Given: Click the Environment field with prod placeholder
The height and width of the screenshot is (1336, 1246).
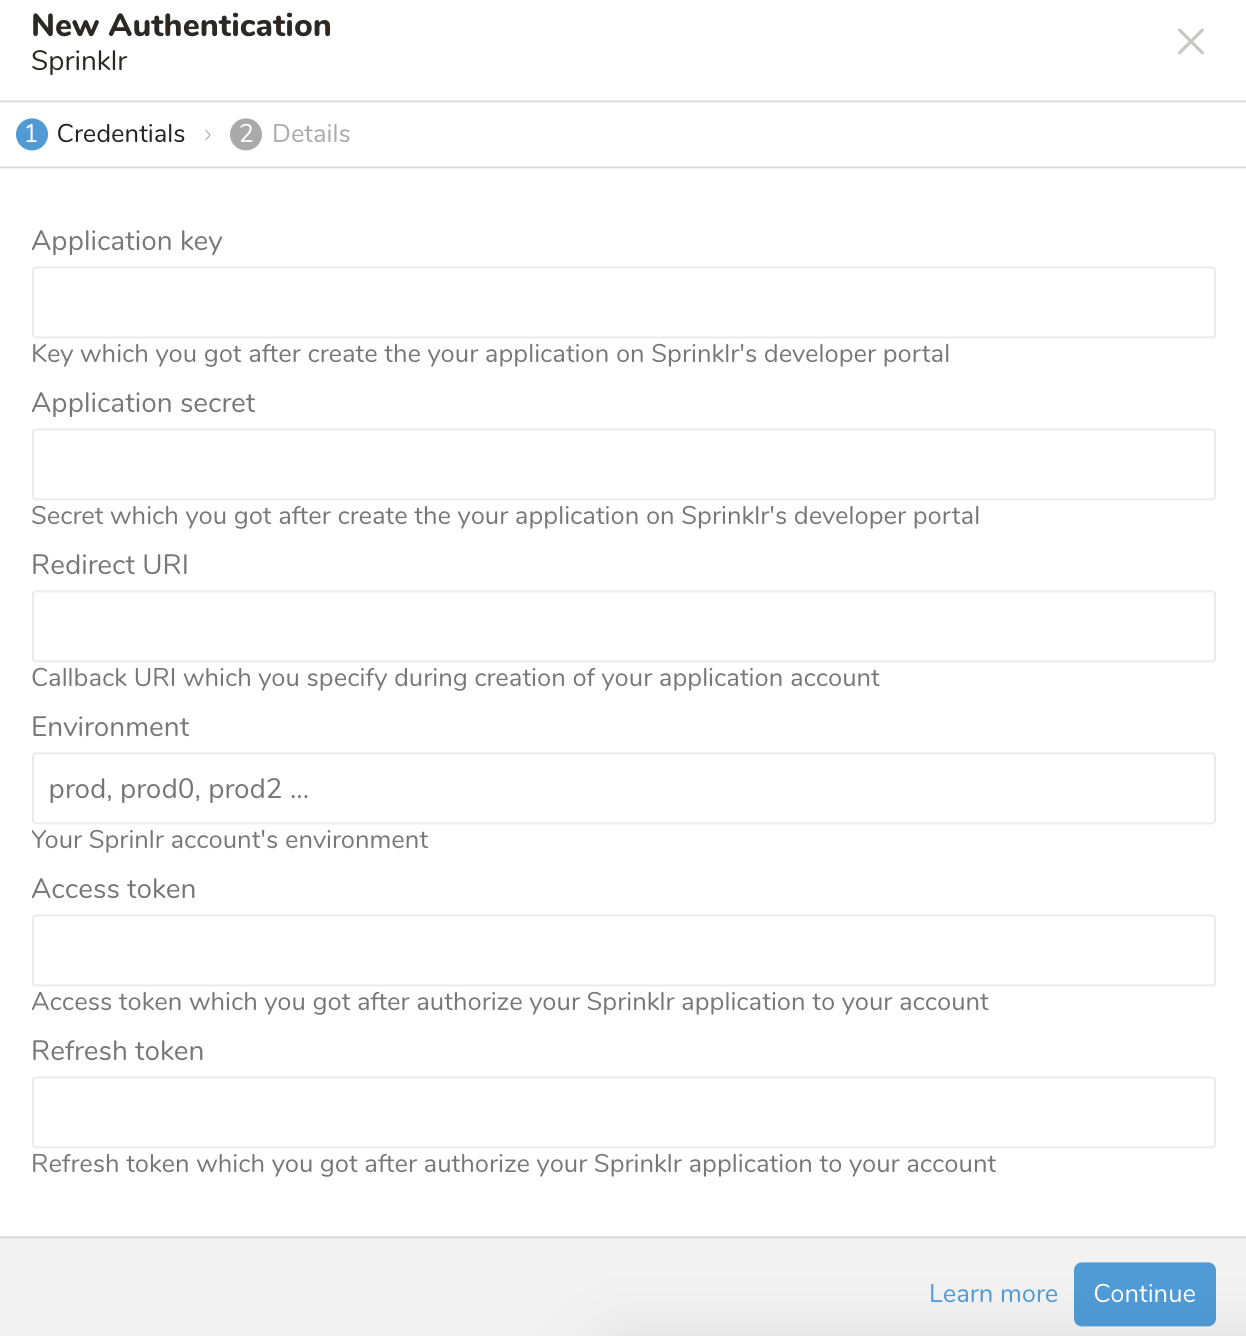Looking at the screenshot, I should point(623,788).
